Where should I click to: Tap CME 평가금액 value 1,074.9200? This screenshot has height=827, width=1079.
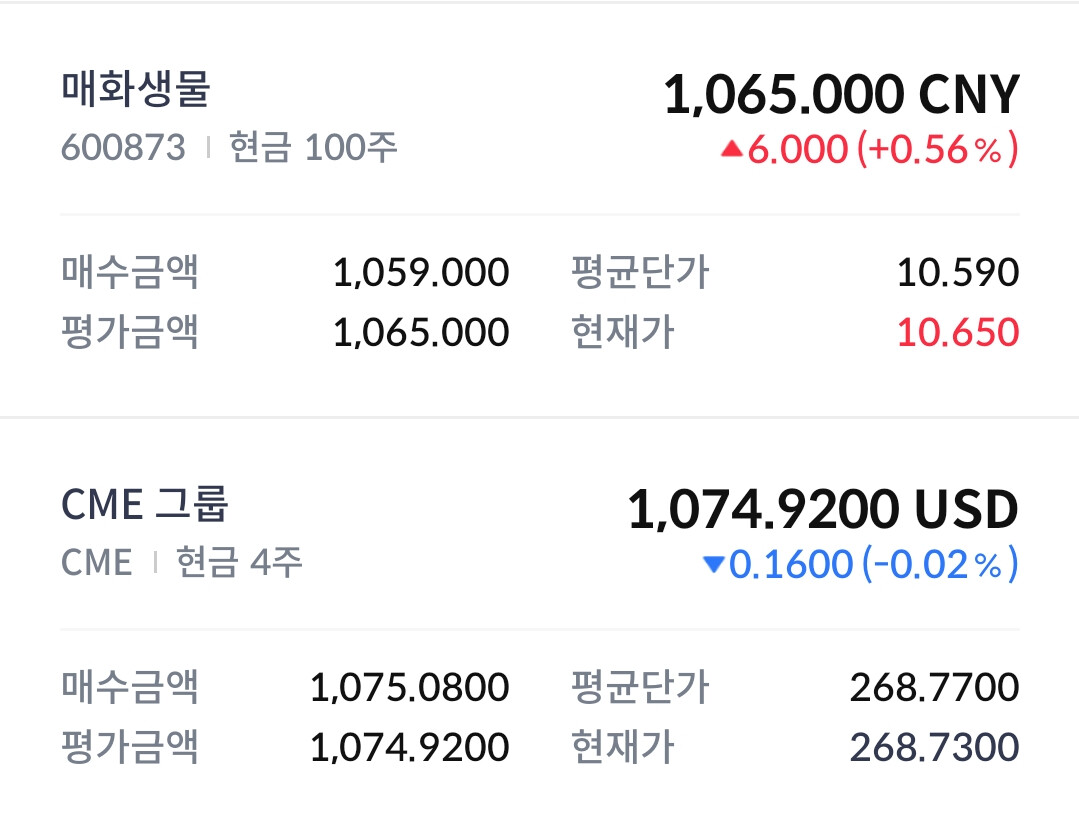[x=409, y=747]
